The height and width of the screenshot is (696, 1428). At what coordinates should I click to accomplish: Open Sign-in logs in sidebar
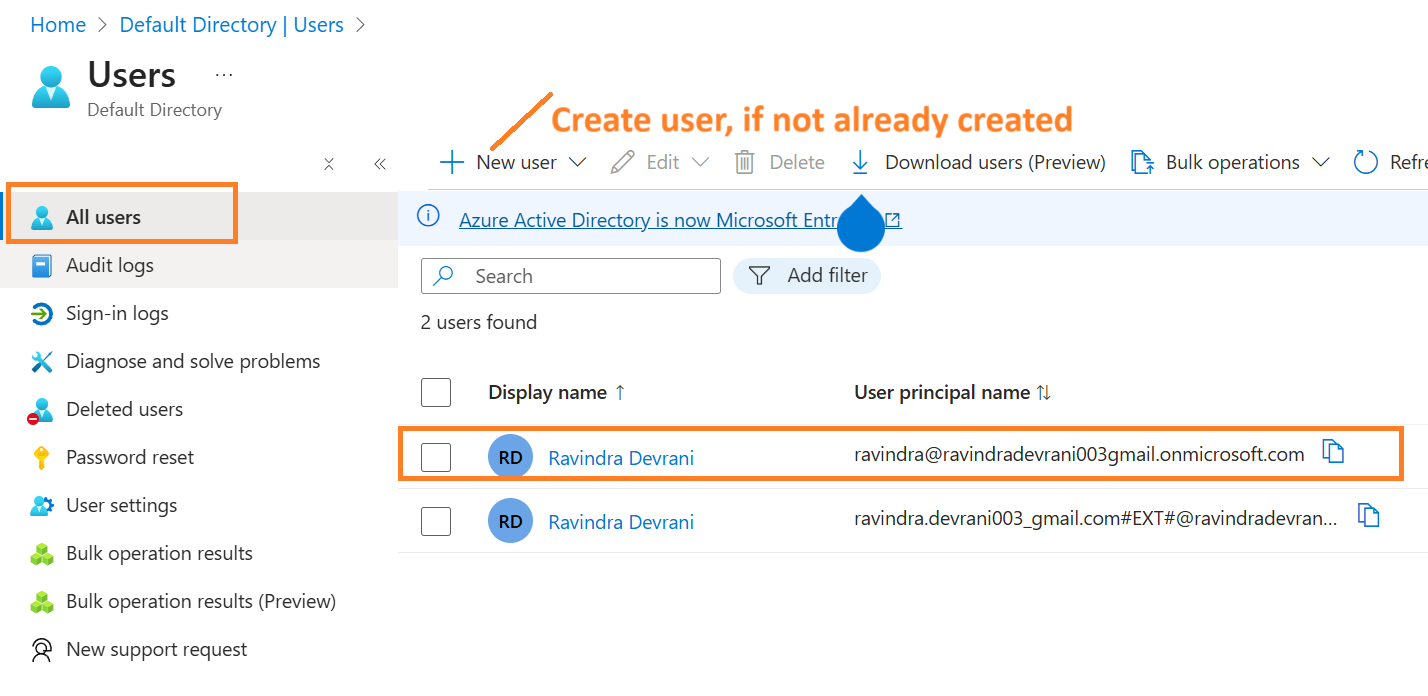click(x=117, y=313)
